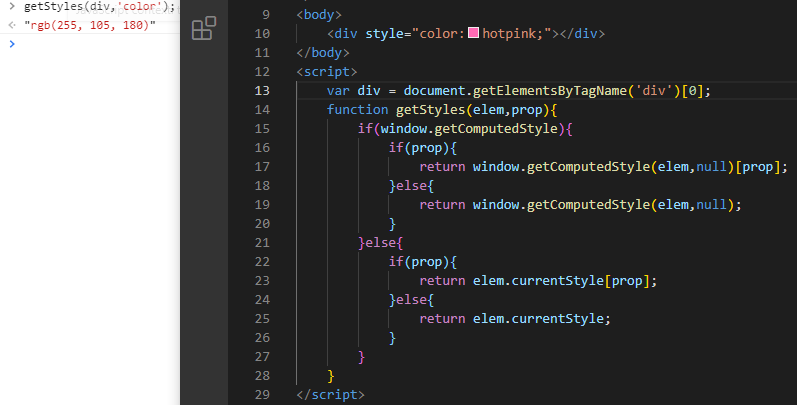Click line number 28 in the gutter

(x=262, y=376)
